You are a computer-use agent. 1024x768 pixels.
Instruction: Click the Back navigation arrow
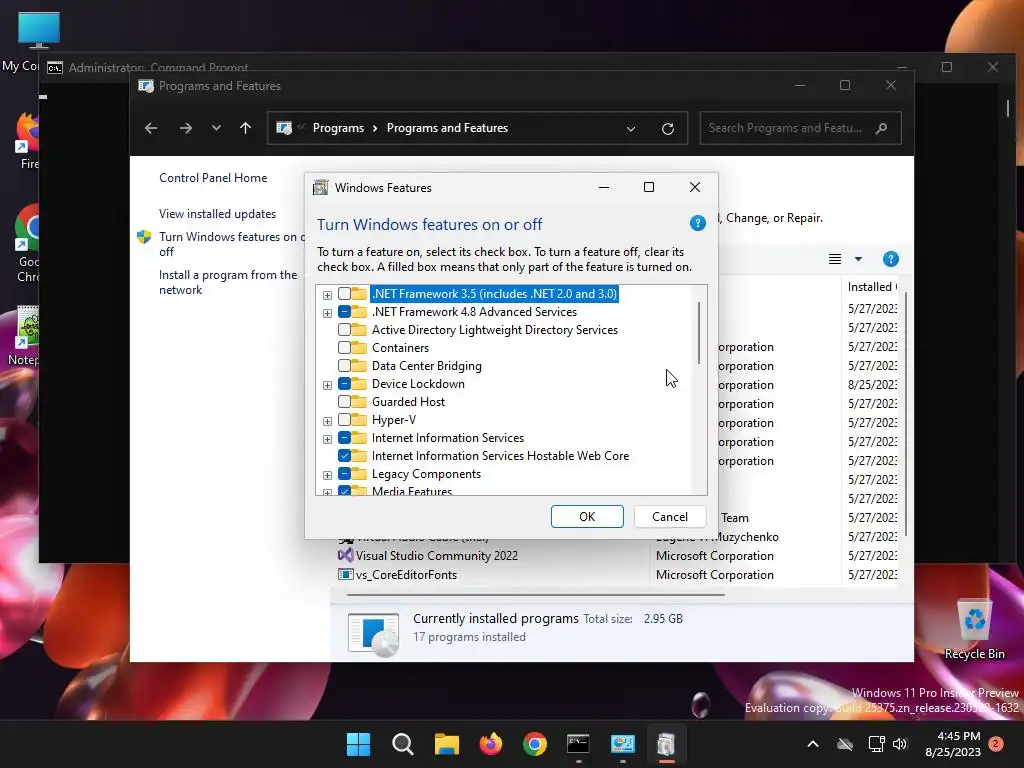[x=151, y=128]
